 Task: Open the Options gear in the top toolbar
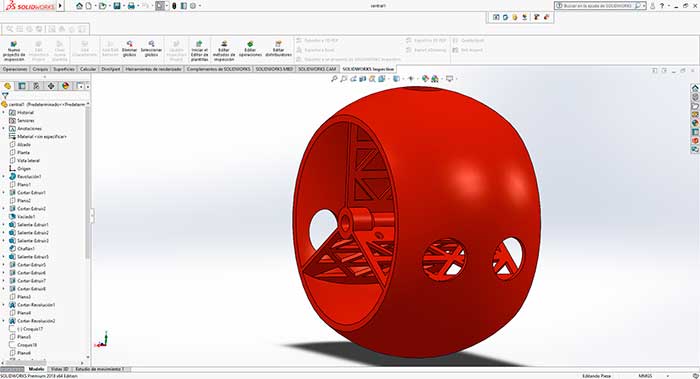[193, 6]
